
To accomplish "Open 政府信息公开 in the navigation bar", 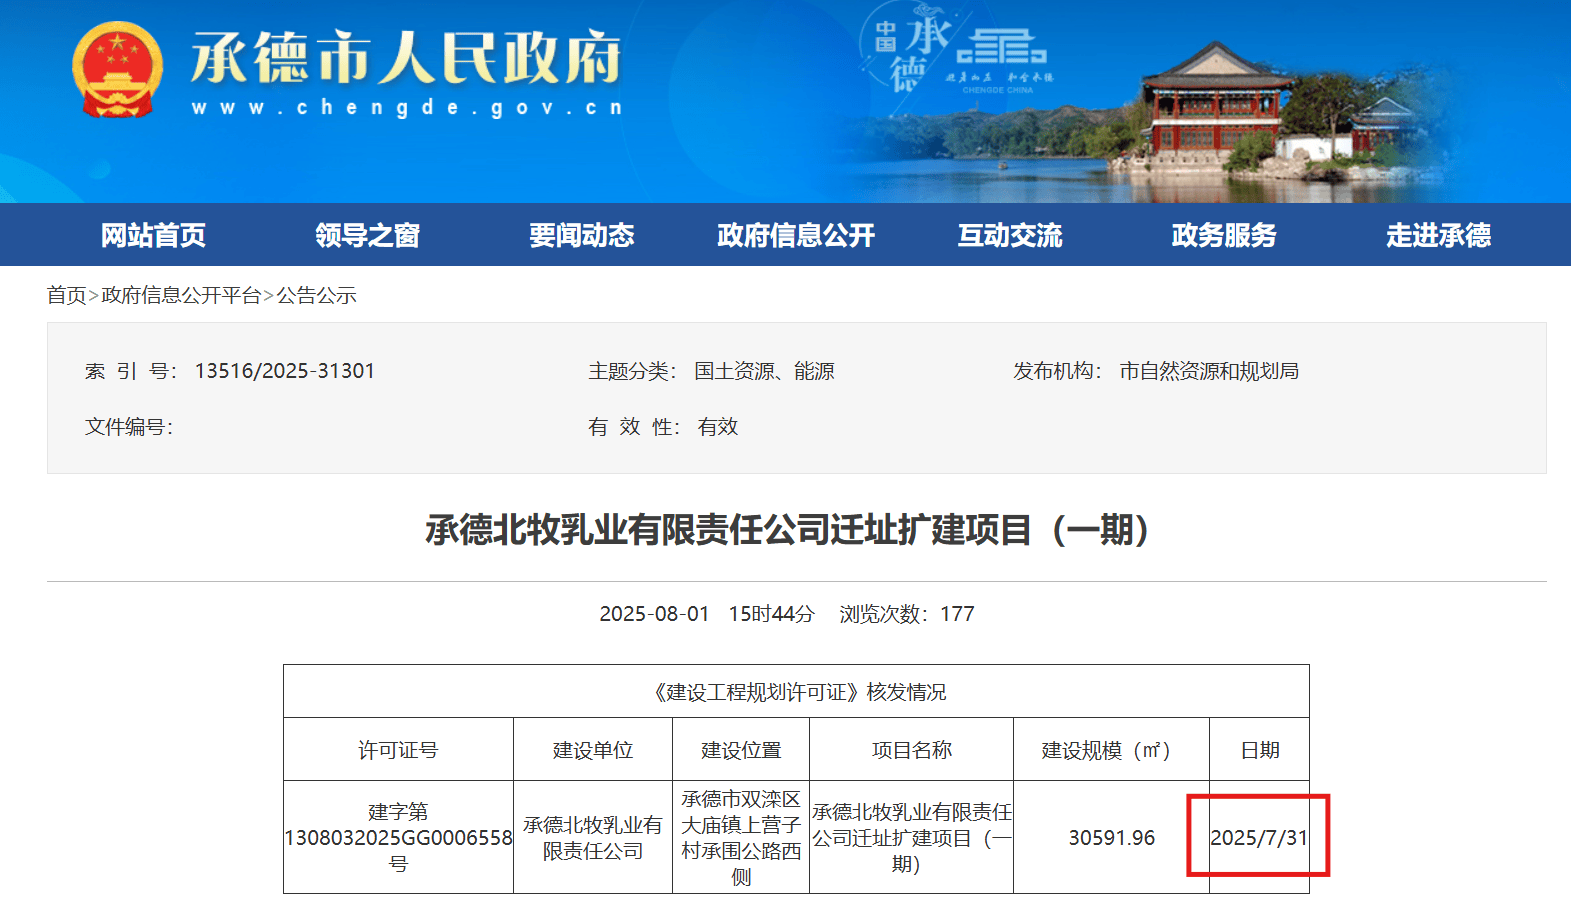I will (795, 235).
